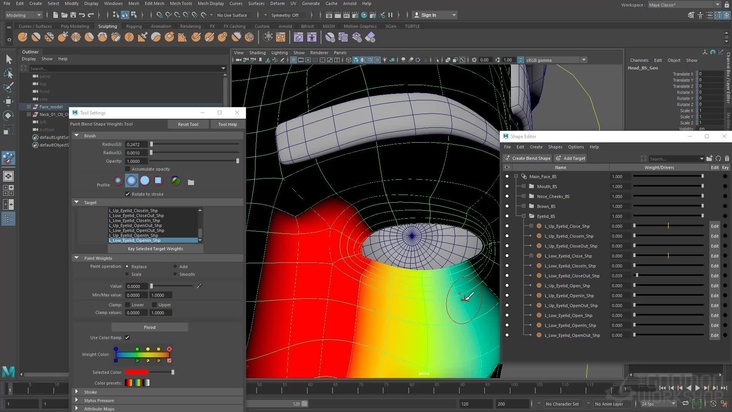This screenshot has width=732, height=412.
Task: Click the trash delete icon in Shape Editor
Action: (x=726, y=159)
